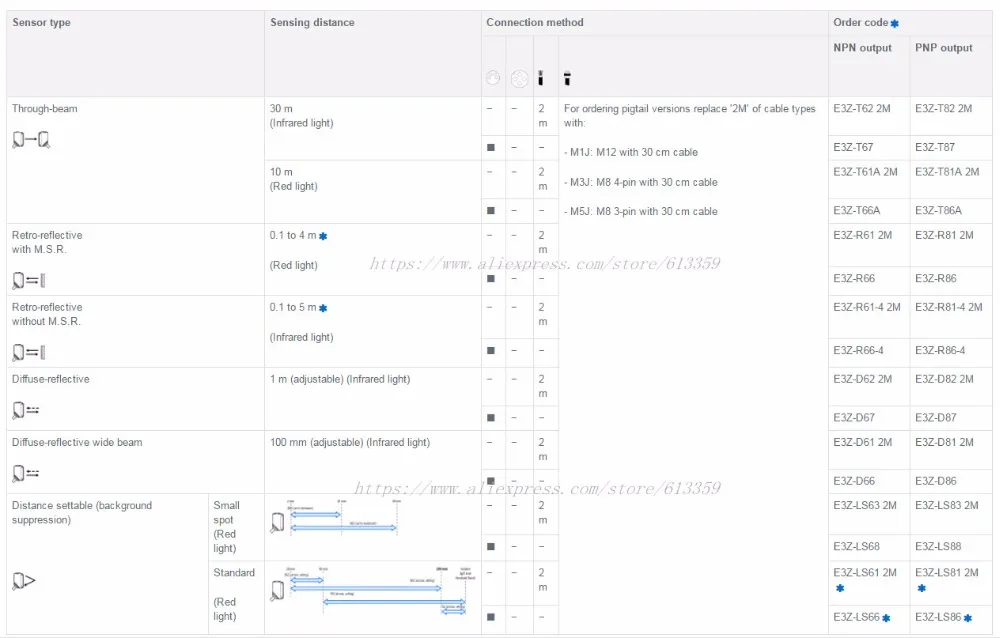Select order code E3Z-R61-4 2M
The width and height of the screenshot is (1000, 638).
867,308
